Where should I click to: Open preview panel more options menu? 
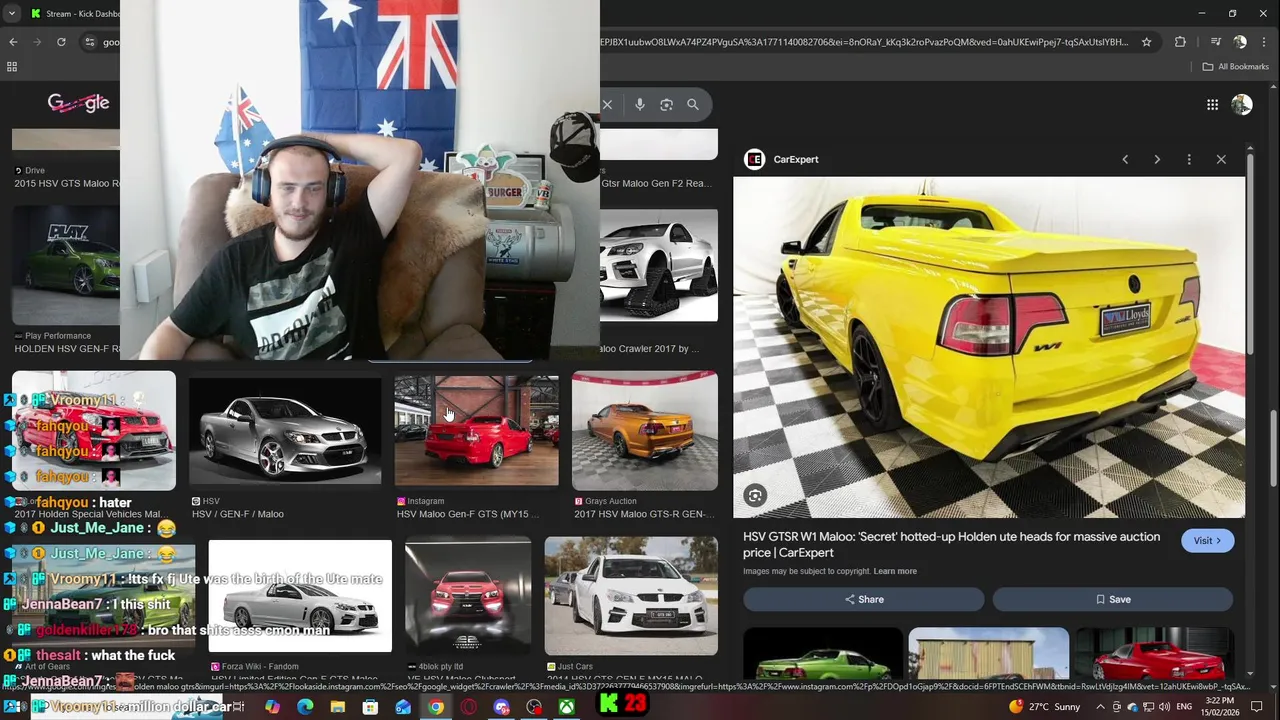[1189, 159]
